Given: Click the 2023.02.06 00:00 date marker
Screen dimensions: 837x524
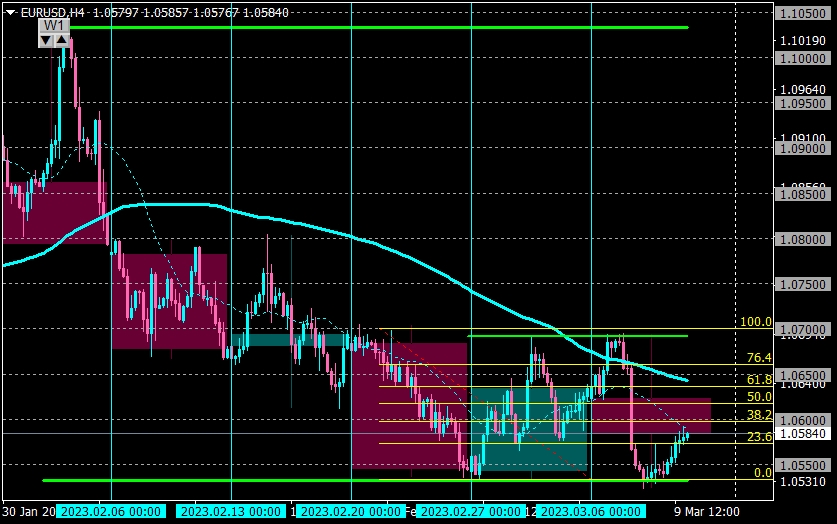Looking at the screenshot, I should pyautogui.click(x=111, y=512).
